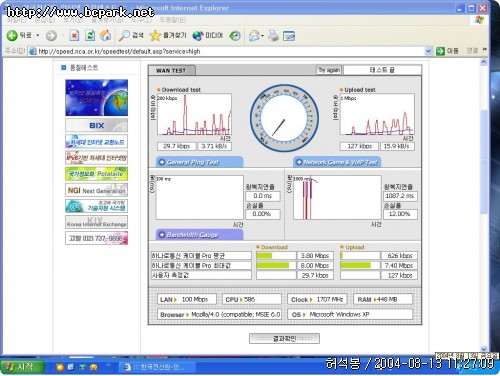
Task: Open the fourth menu bar item
Action: click(x=107, y=20)
